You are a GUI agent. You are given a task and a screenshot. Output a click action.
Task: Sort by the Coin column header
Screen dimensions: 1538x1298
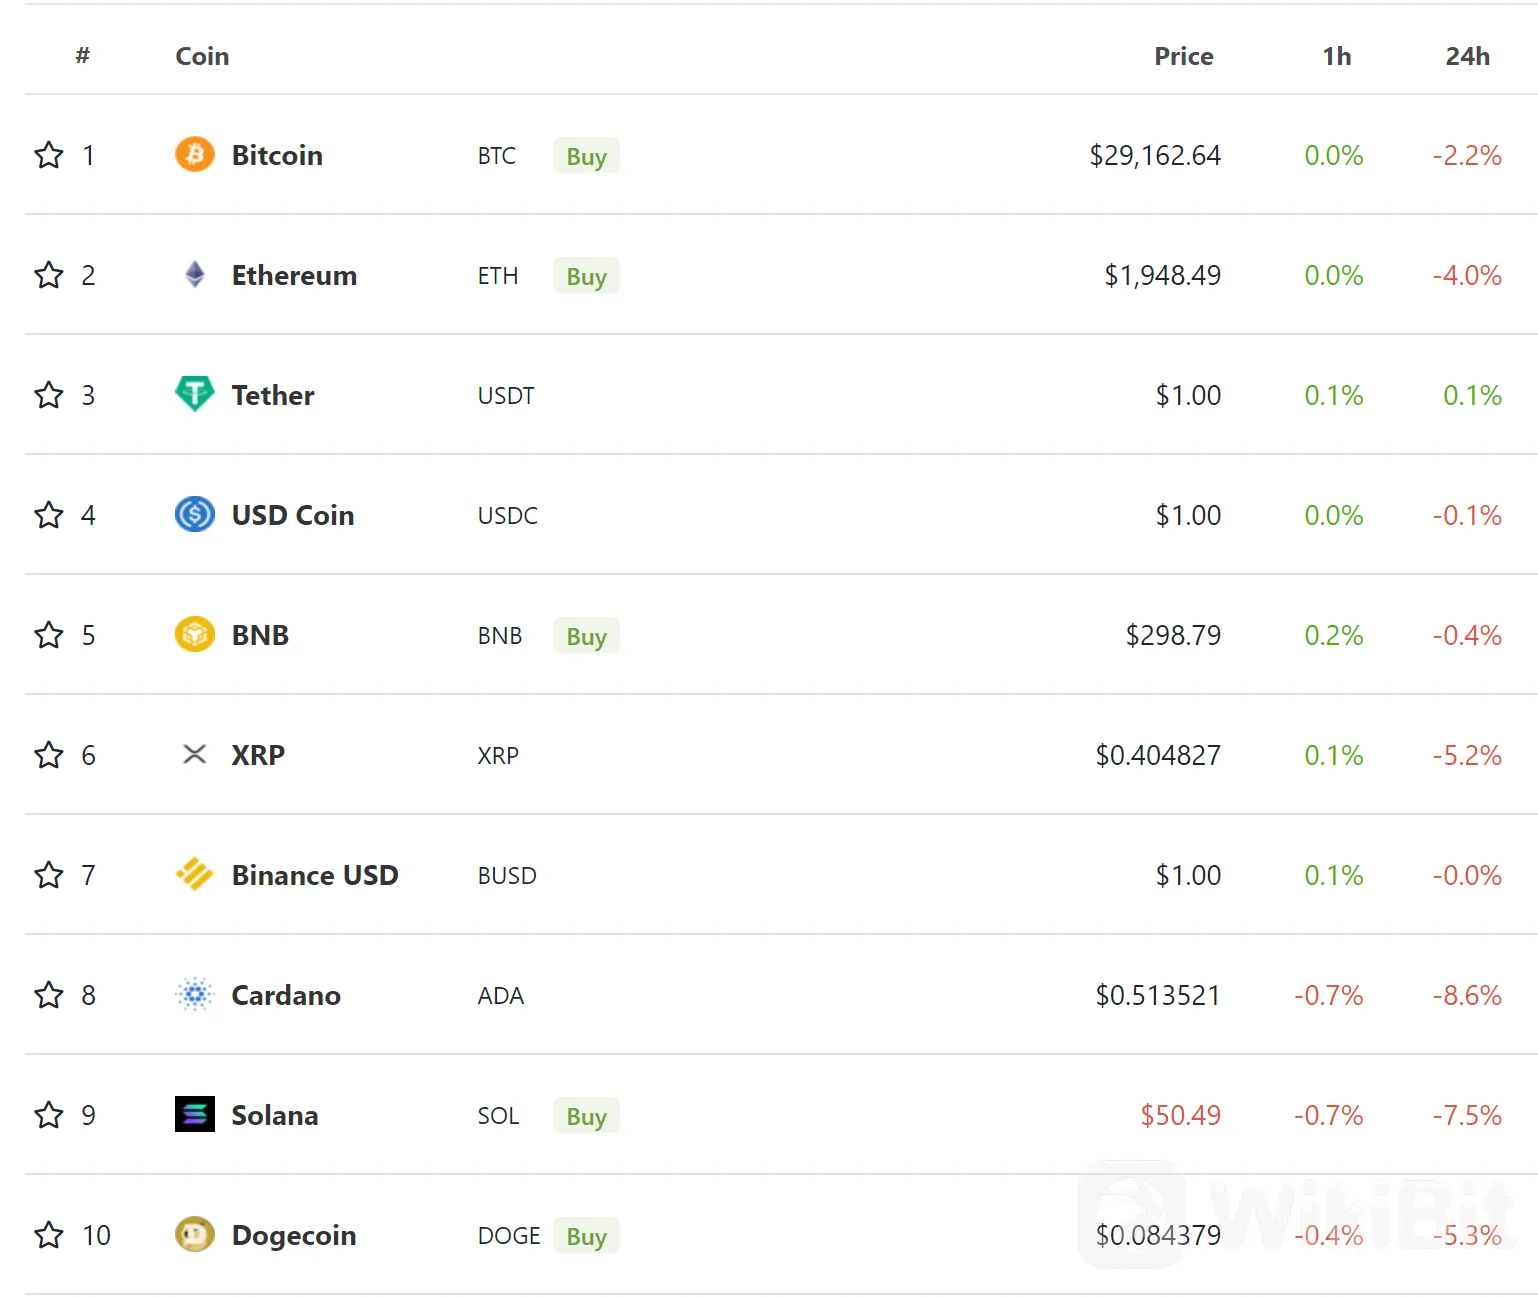coord(202,56)
